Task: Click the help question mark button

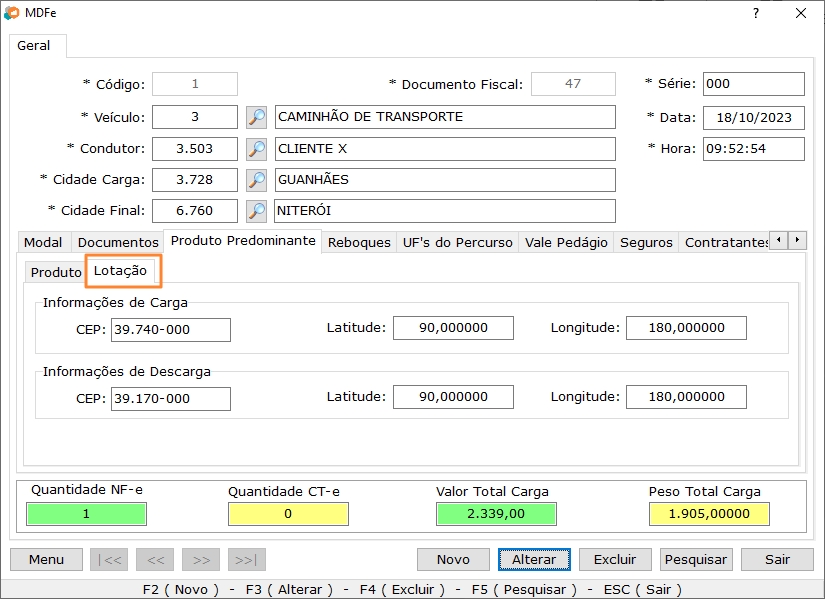Action: (756, 13)
